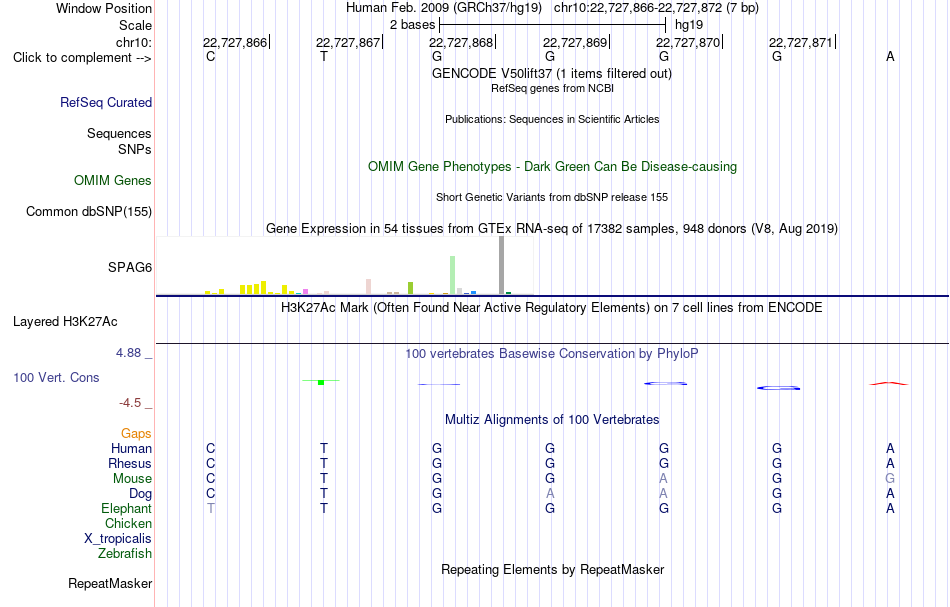
Task: Click position label 22,727,870
Action: (x=688, y=42)
